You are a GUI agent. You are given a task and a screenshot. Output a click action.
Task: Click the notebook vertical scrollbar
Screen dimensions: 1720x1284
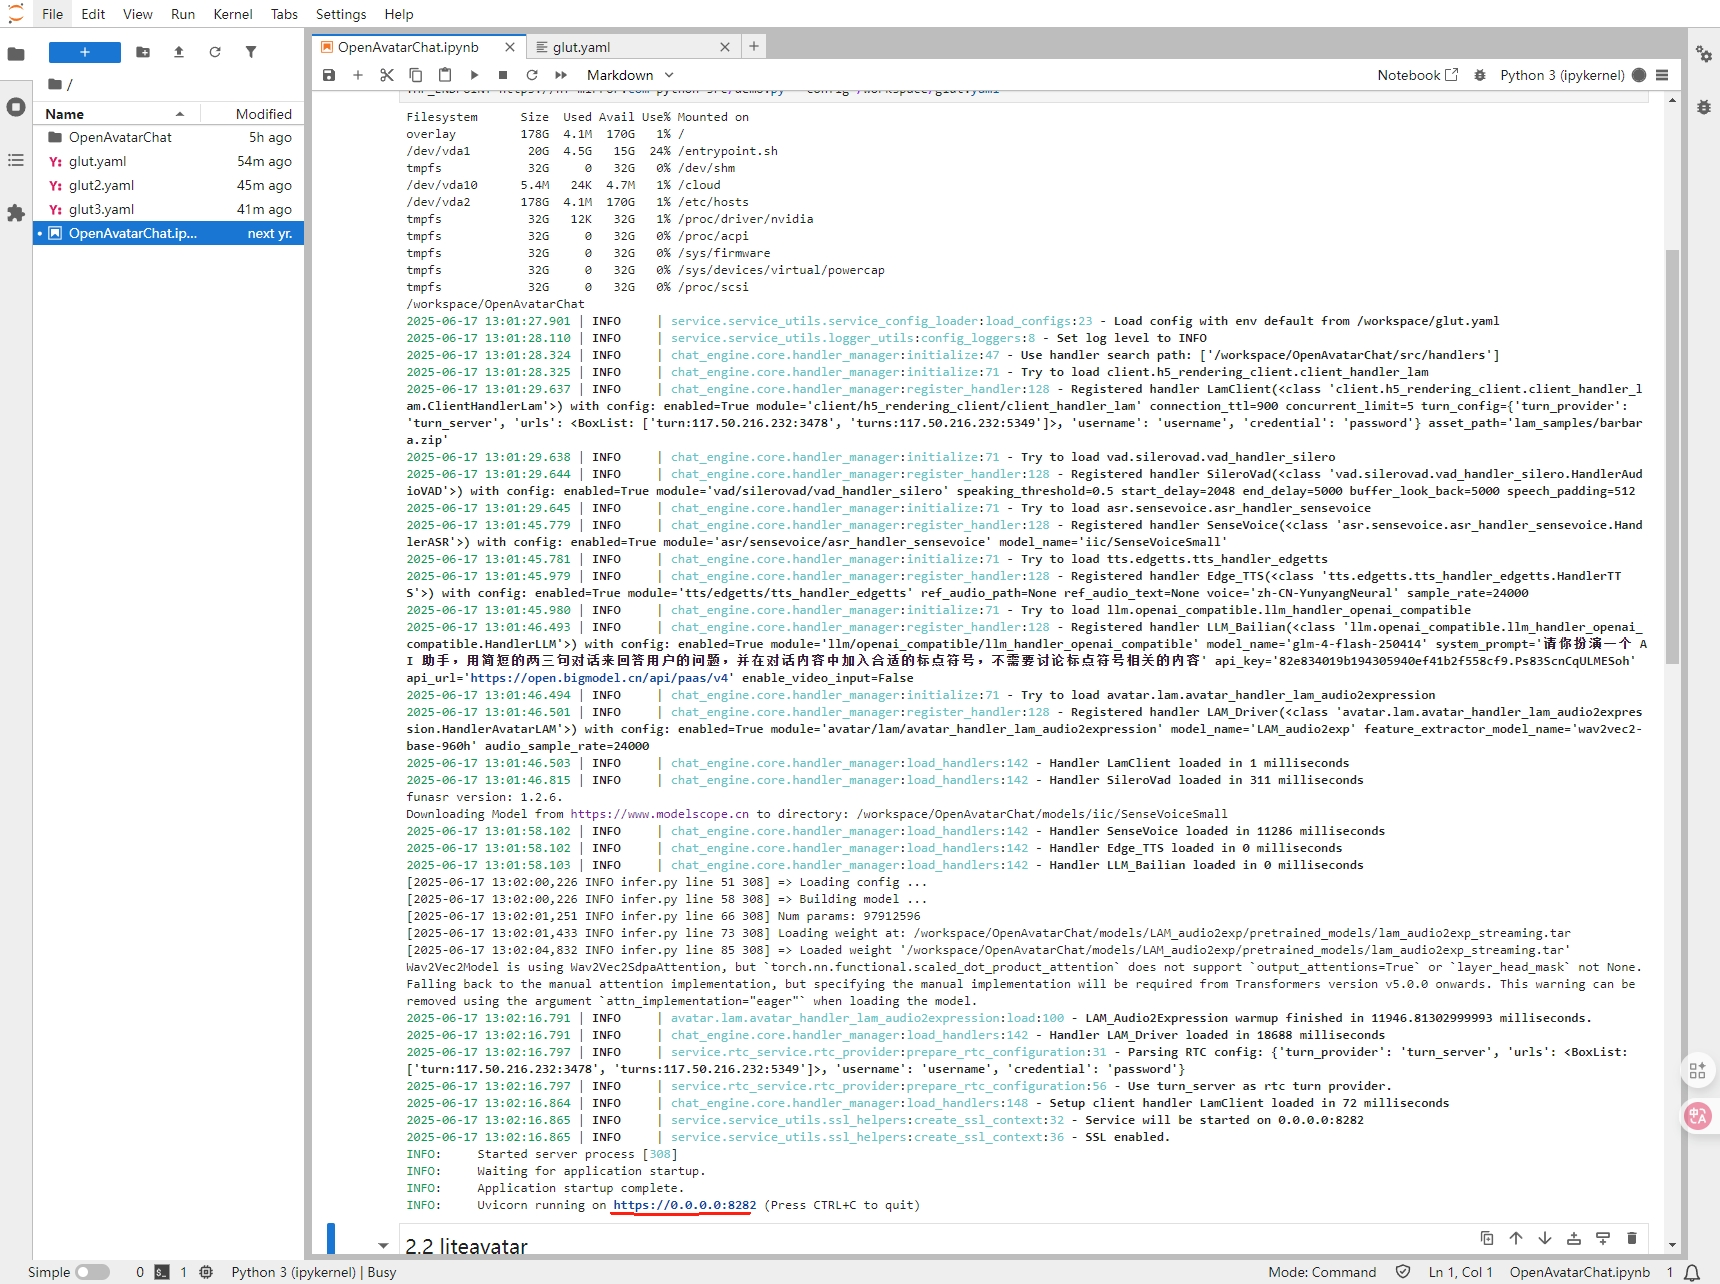pyautogui.click(x=1672, y=456)
